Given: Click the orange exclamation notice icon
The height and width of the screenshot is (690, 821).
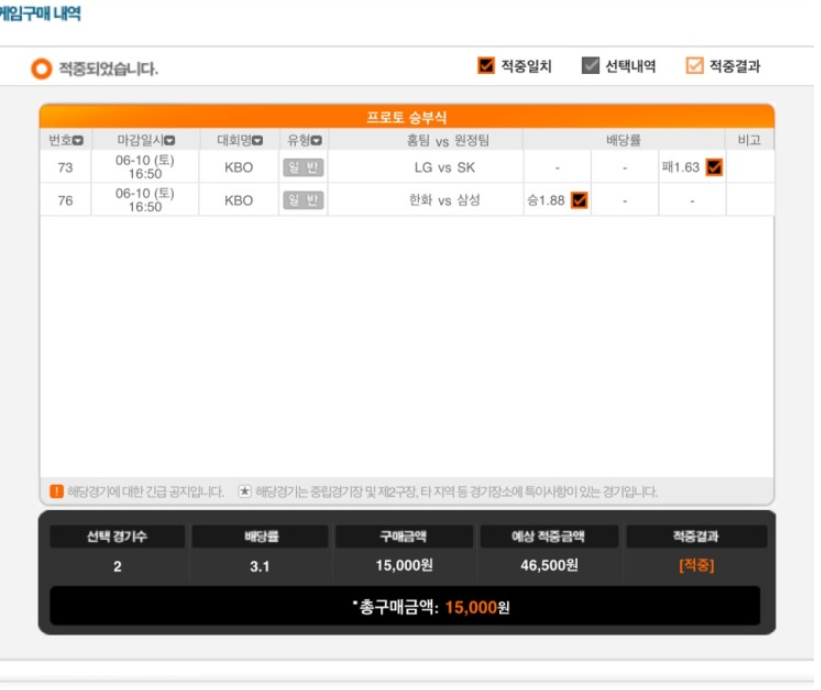Looking at the screenshot, I should coord(57,492).
